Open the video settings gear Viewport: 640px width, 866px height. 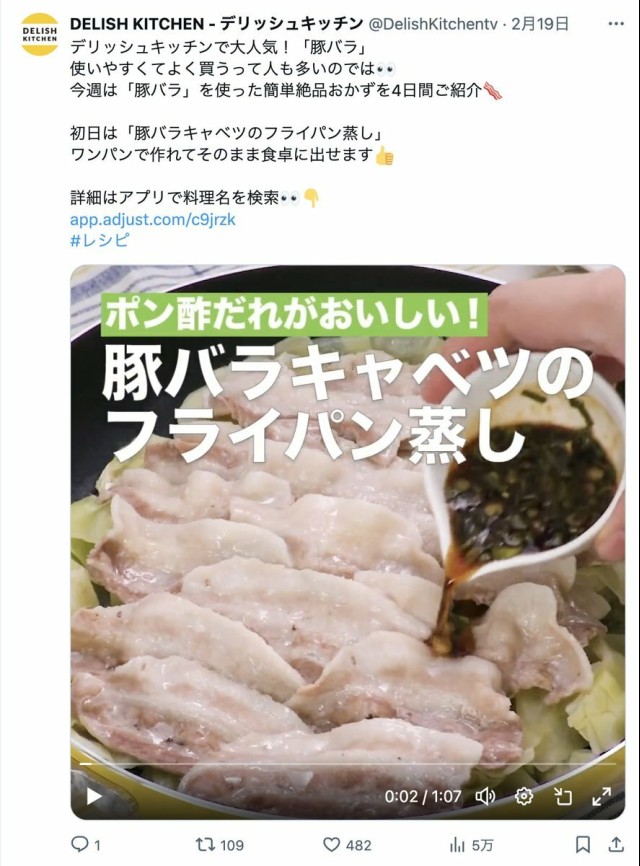tap(523, 796)
